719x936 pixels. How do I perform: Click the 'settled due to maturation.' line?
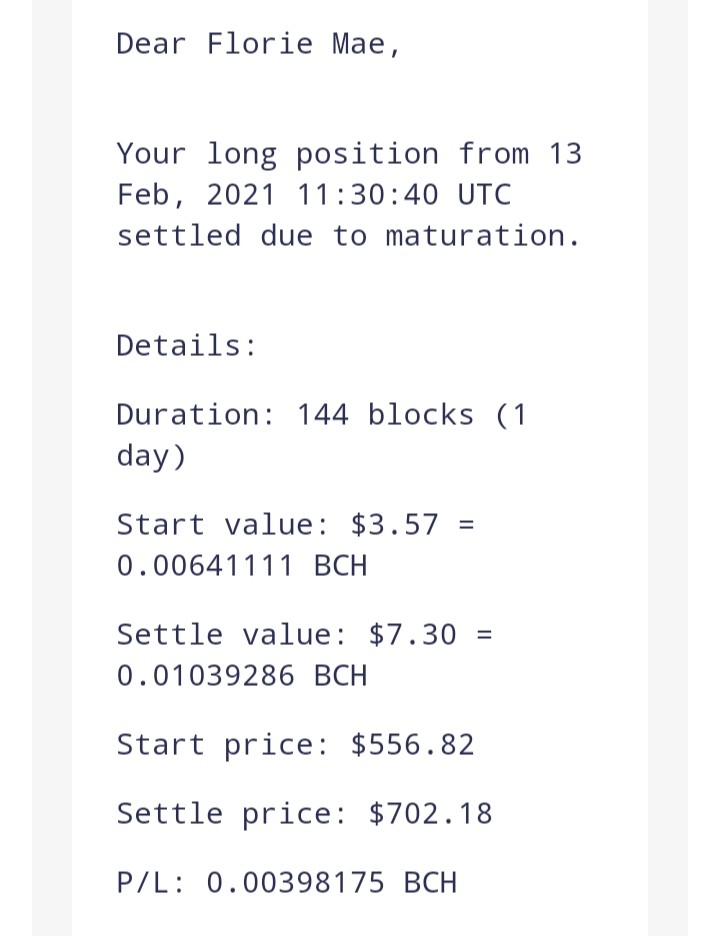(348, 236)
